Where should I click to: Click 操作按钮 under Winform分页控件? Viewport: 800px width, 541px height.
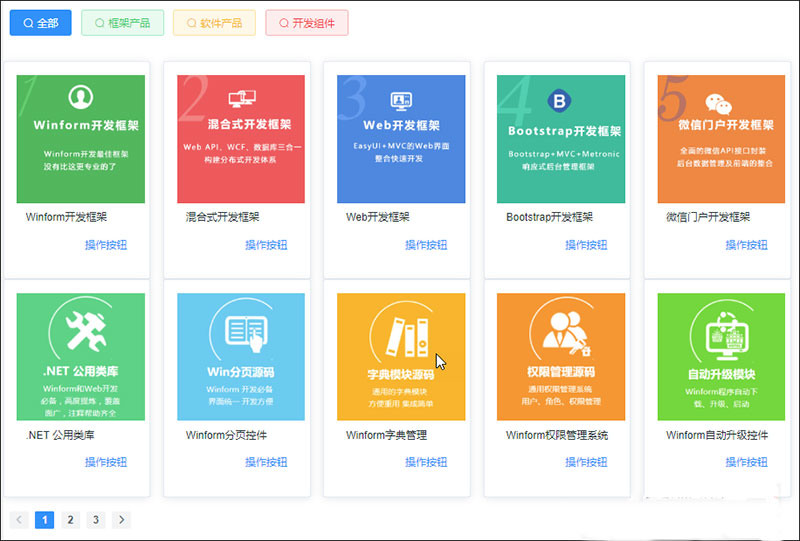click(266, 462)
